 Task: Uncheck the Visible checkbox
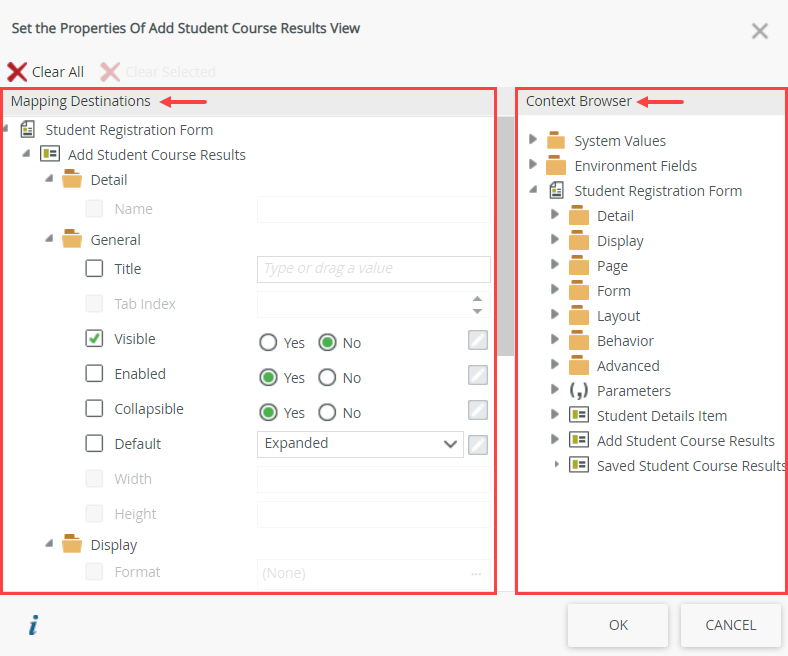94,339
